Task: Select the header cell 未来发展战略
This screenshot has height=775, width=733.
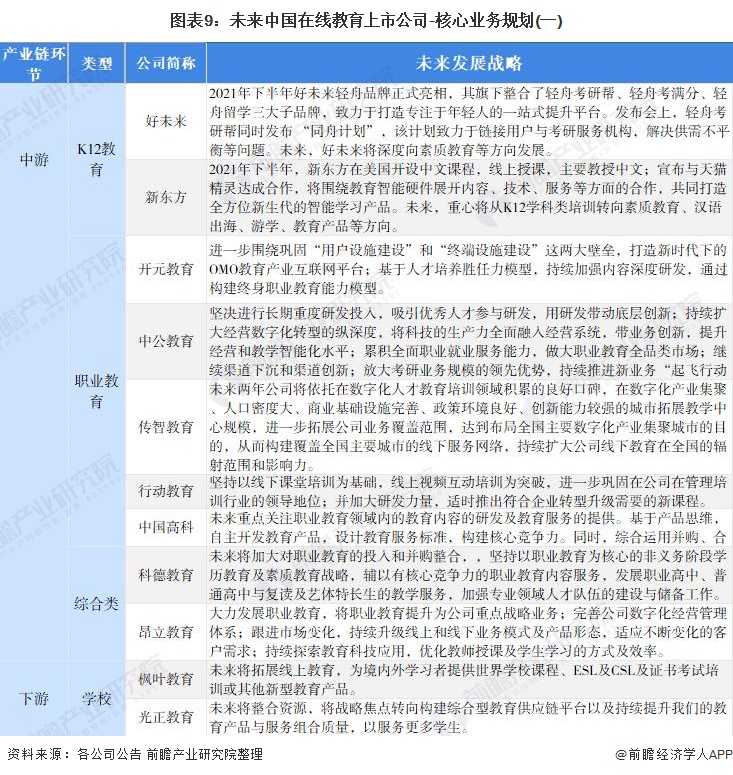Action: click(x=469, y=63)
